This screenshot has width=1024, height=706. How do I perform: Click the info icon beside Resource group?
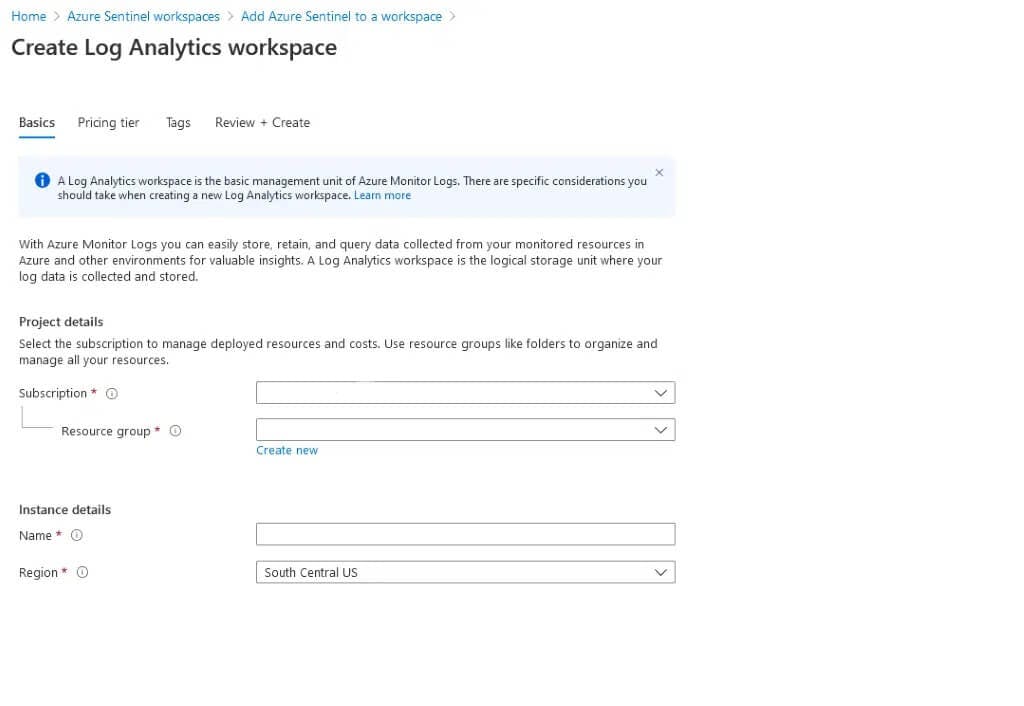pos(175,430)
